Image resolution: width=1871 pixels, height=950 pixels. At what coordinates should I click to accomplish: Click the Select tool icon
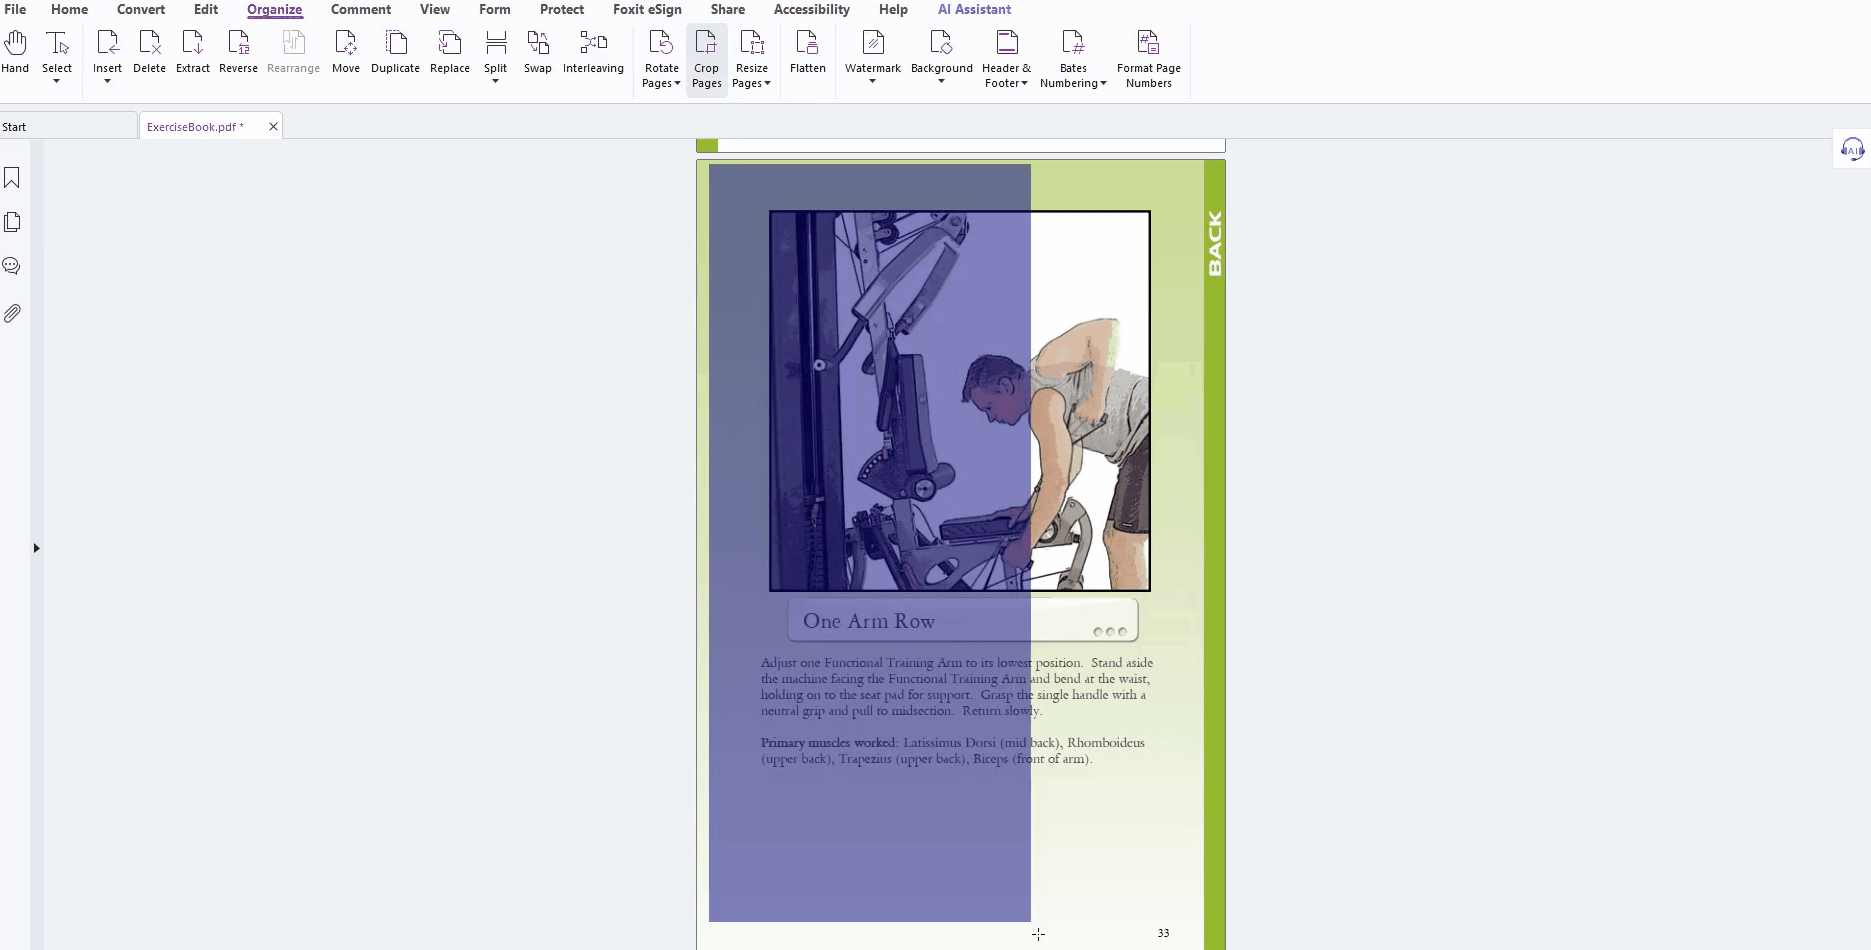click(57, 43)
